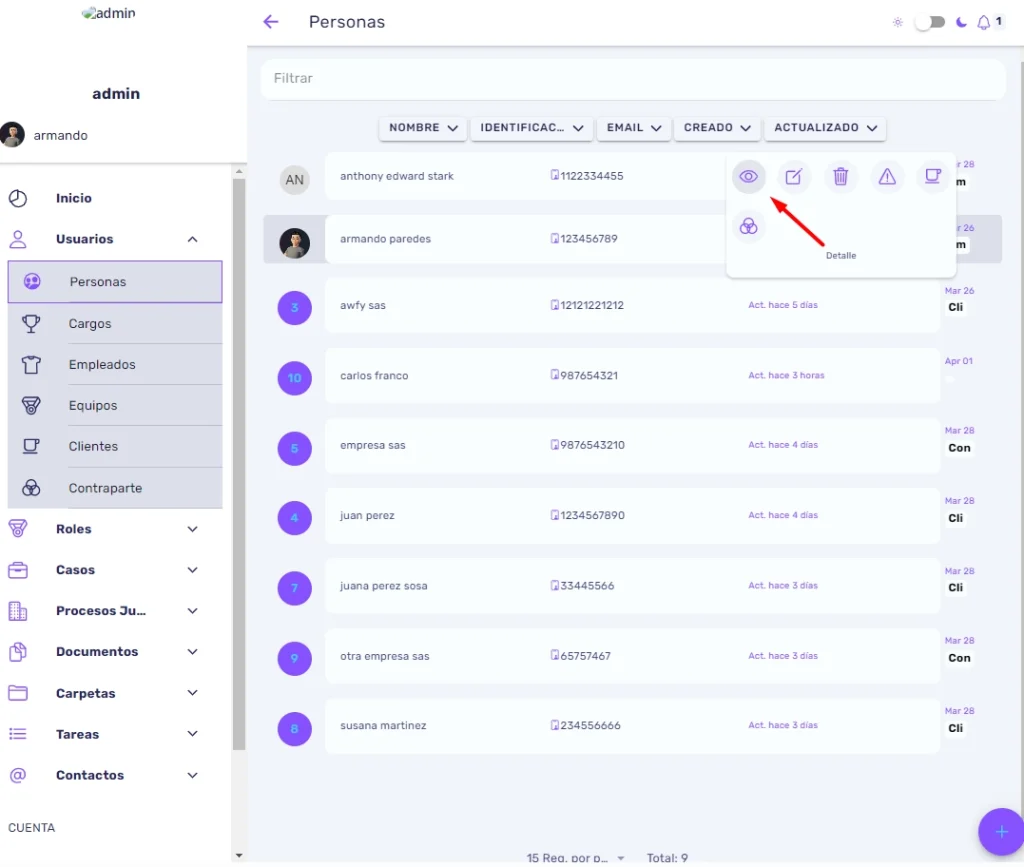This screenshot has width=1024, height=867.
Task: Expand the Carpetas section
Action: coord(192,693)
